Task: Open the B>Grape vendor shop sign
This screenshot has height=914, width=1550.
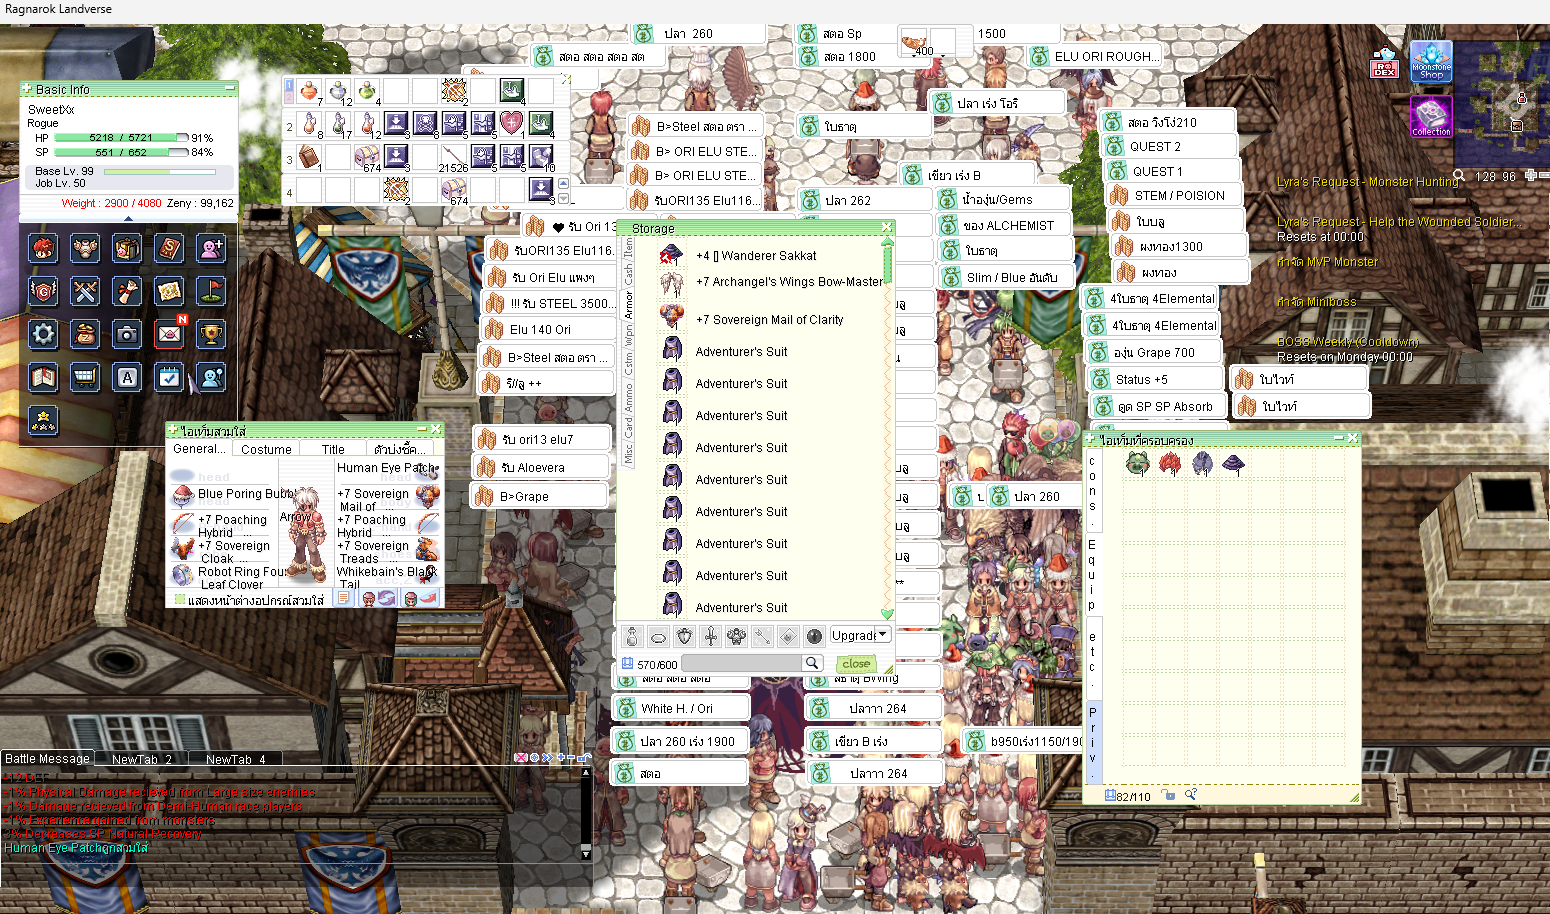Action: click(540, 496)
